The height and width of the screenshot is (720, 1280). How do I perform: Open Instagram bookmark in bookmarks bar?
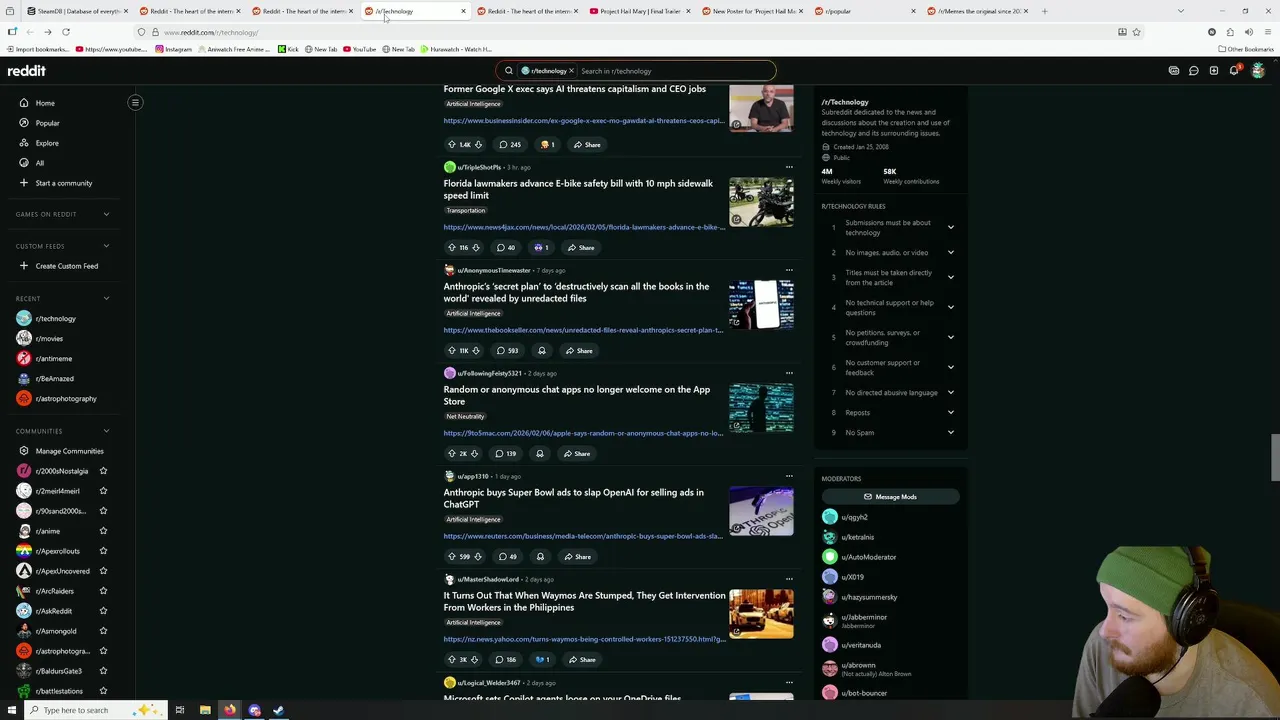click(x=173, y=49)
